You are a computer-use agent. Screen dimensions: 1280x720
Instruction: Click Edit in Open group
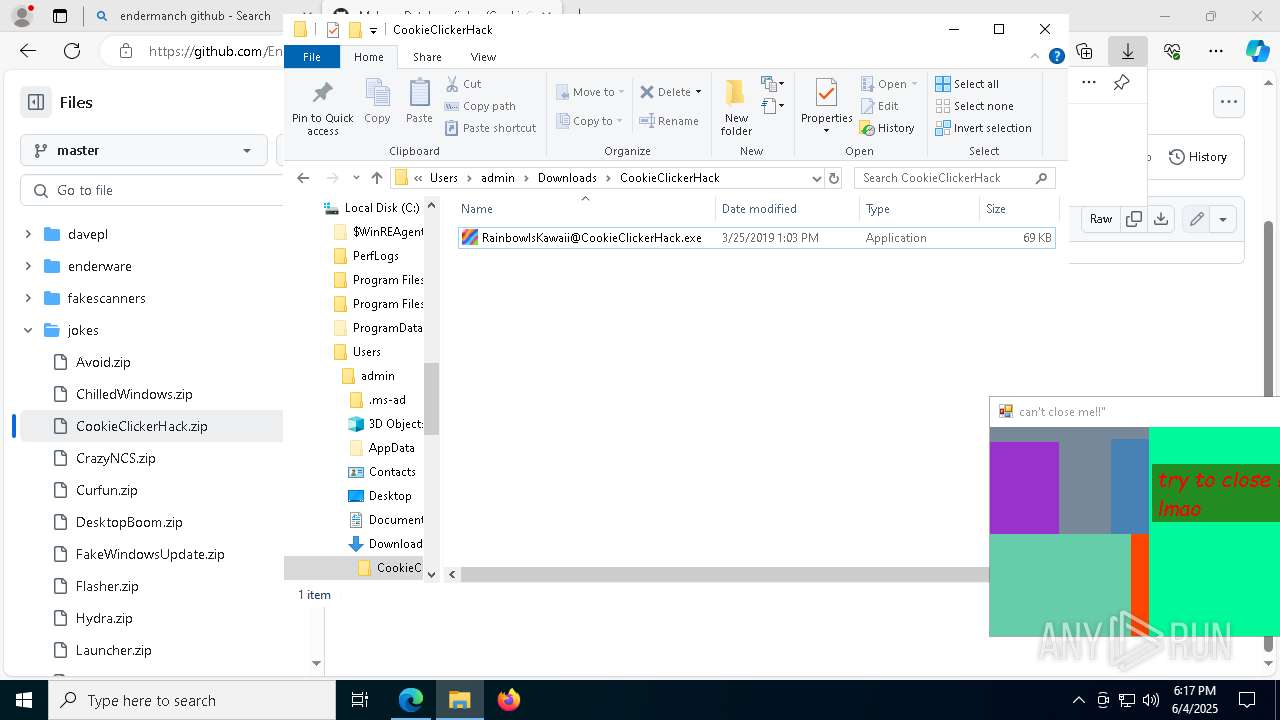(879, 106)
